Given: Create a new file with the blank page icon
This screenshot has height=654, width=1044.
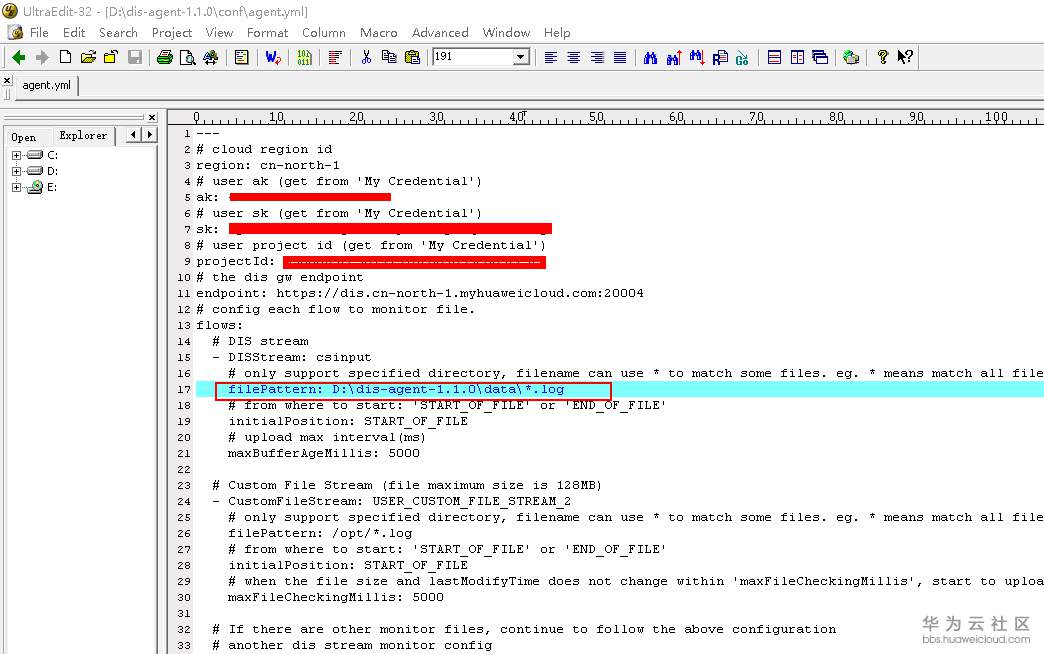Looking at the screenshot, I should pos(65,57).
